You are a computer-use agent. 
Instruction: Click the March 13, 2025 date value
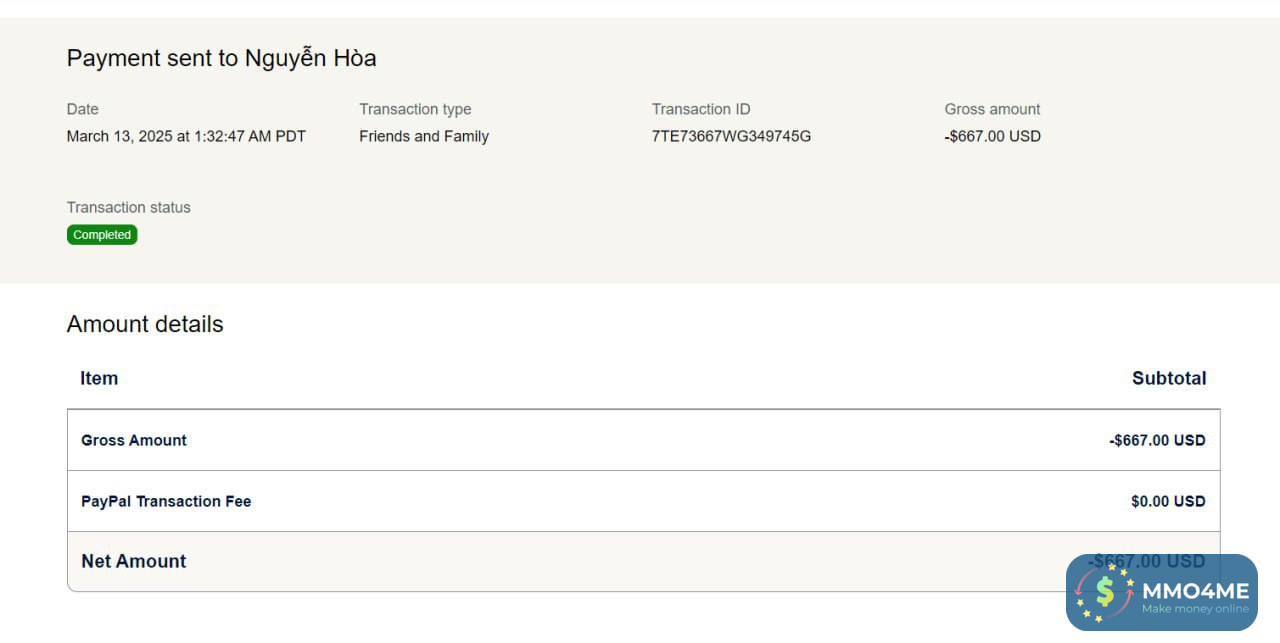coord(186,136)
